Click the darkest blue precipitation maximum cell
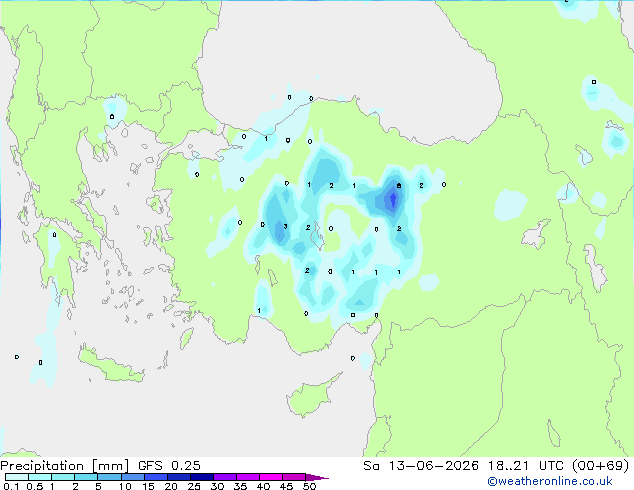This screenshot has height=490, width=634. click(x=393, y=200)
